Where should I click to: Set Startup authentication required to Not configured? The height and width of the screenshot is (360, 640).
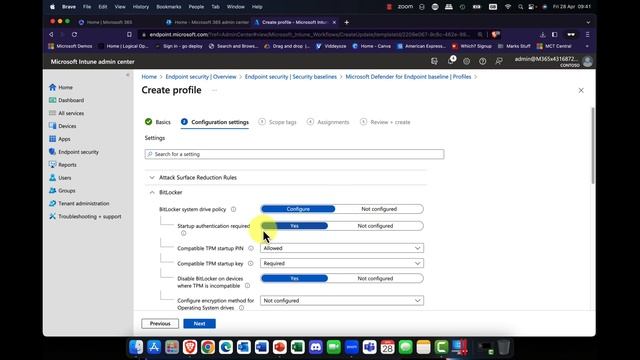click(x=375, y=226)
